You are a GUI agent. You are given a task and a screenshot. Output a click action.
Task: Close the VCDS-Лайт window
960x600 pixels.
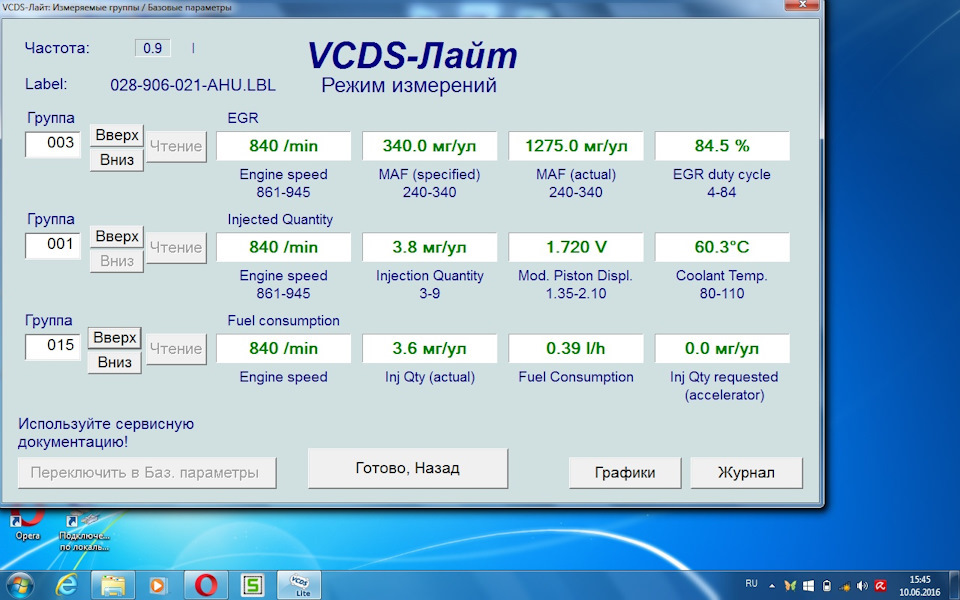tap(803, 6)
